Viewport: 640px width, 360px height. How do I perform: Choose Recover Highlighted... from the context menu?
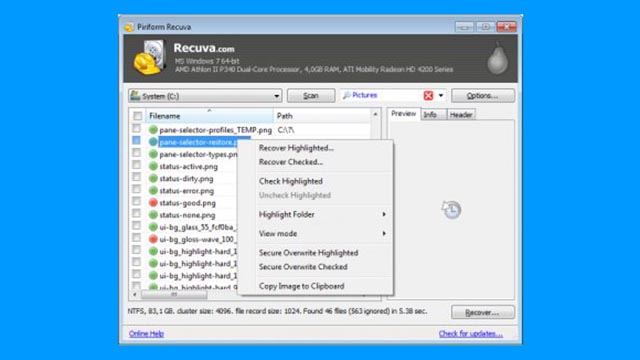[296, 148]
